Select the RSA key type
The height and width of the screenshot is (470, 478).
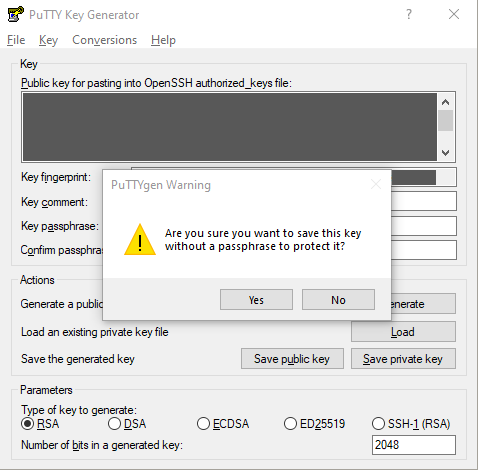pyautogui.click(x=40, y=424)
